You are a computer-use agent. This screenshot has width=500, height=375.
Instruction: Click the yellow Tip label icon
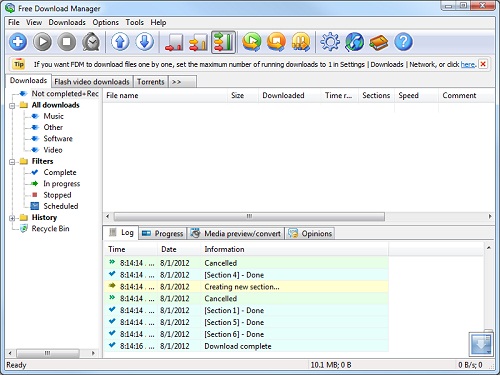[x=19, y=64]
